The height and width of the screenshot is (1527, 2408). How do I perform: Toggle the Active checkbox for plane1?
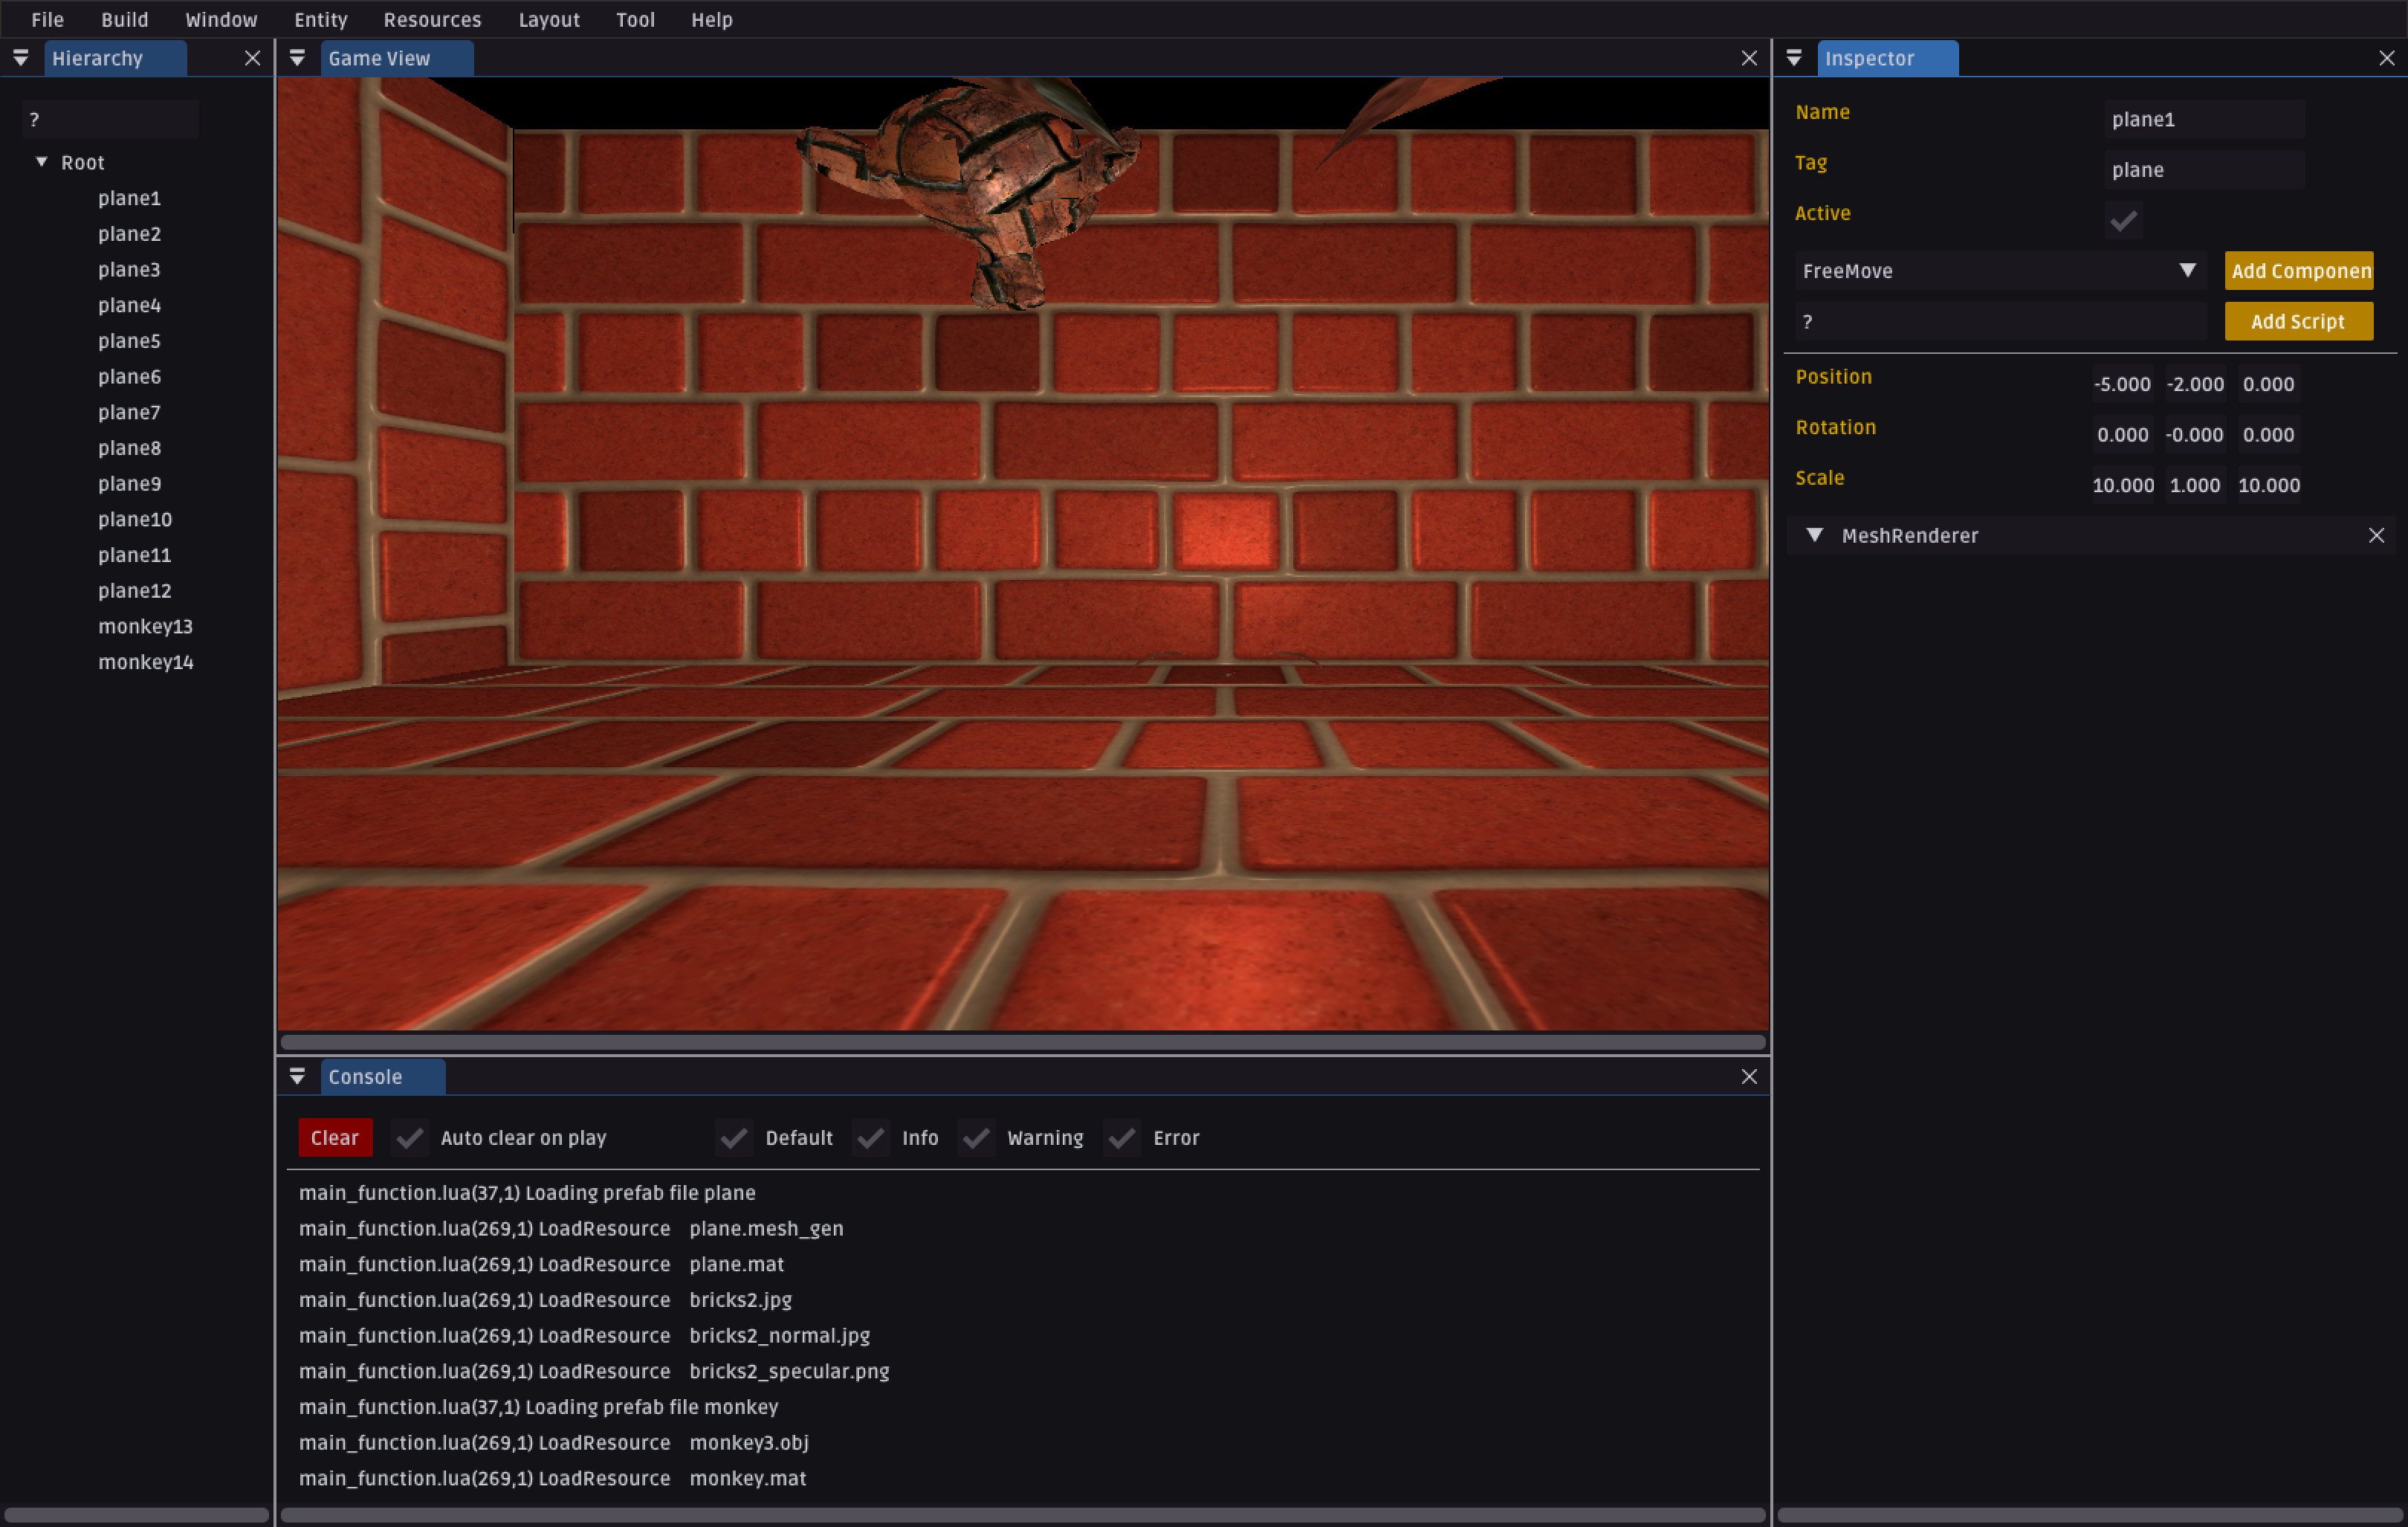(2122, 219)
